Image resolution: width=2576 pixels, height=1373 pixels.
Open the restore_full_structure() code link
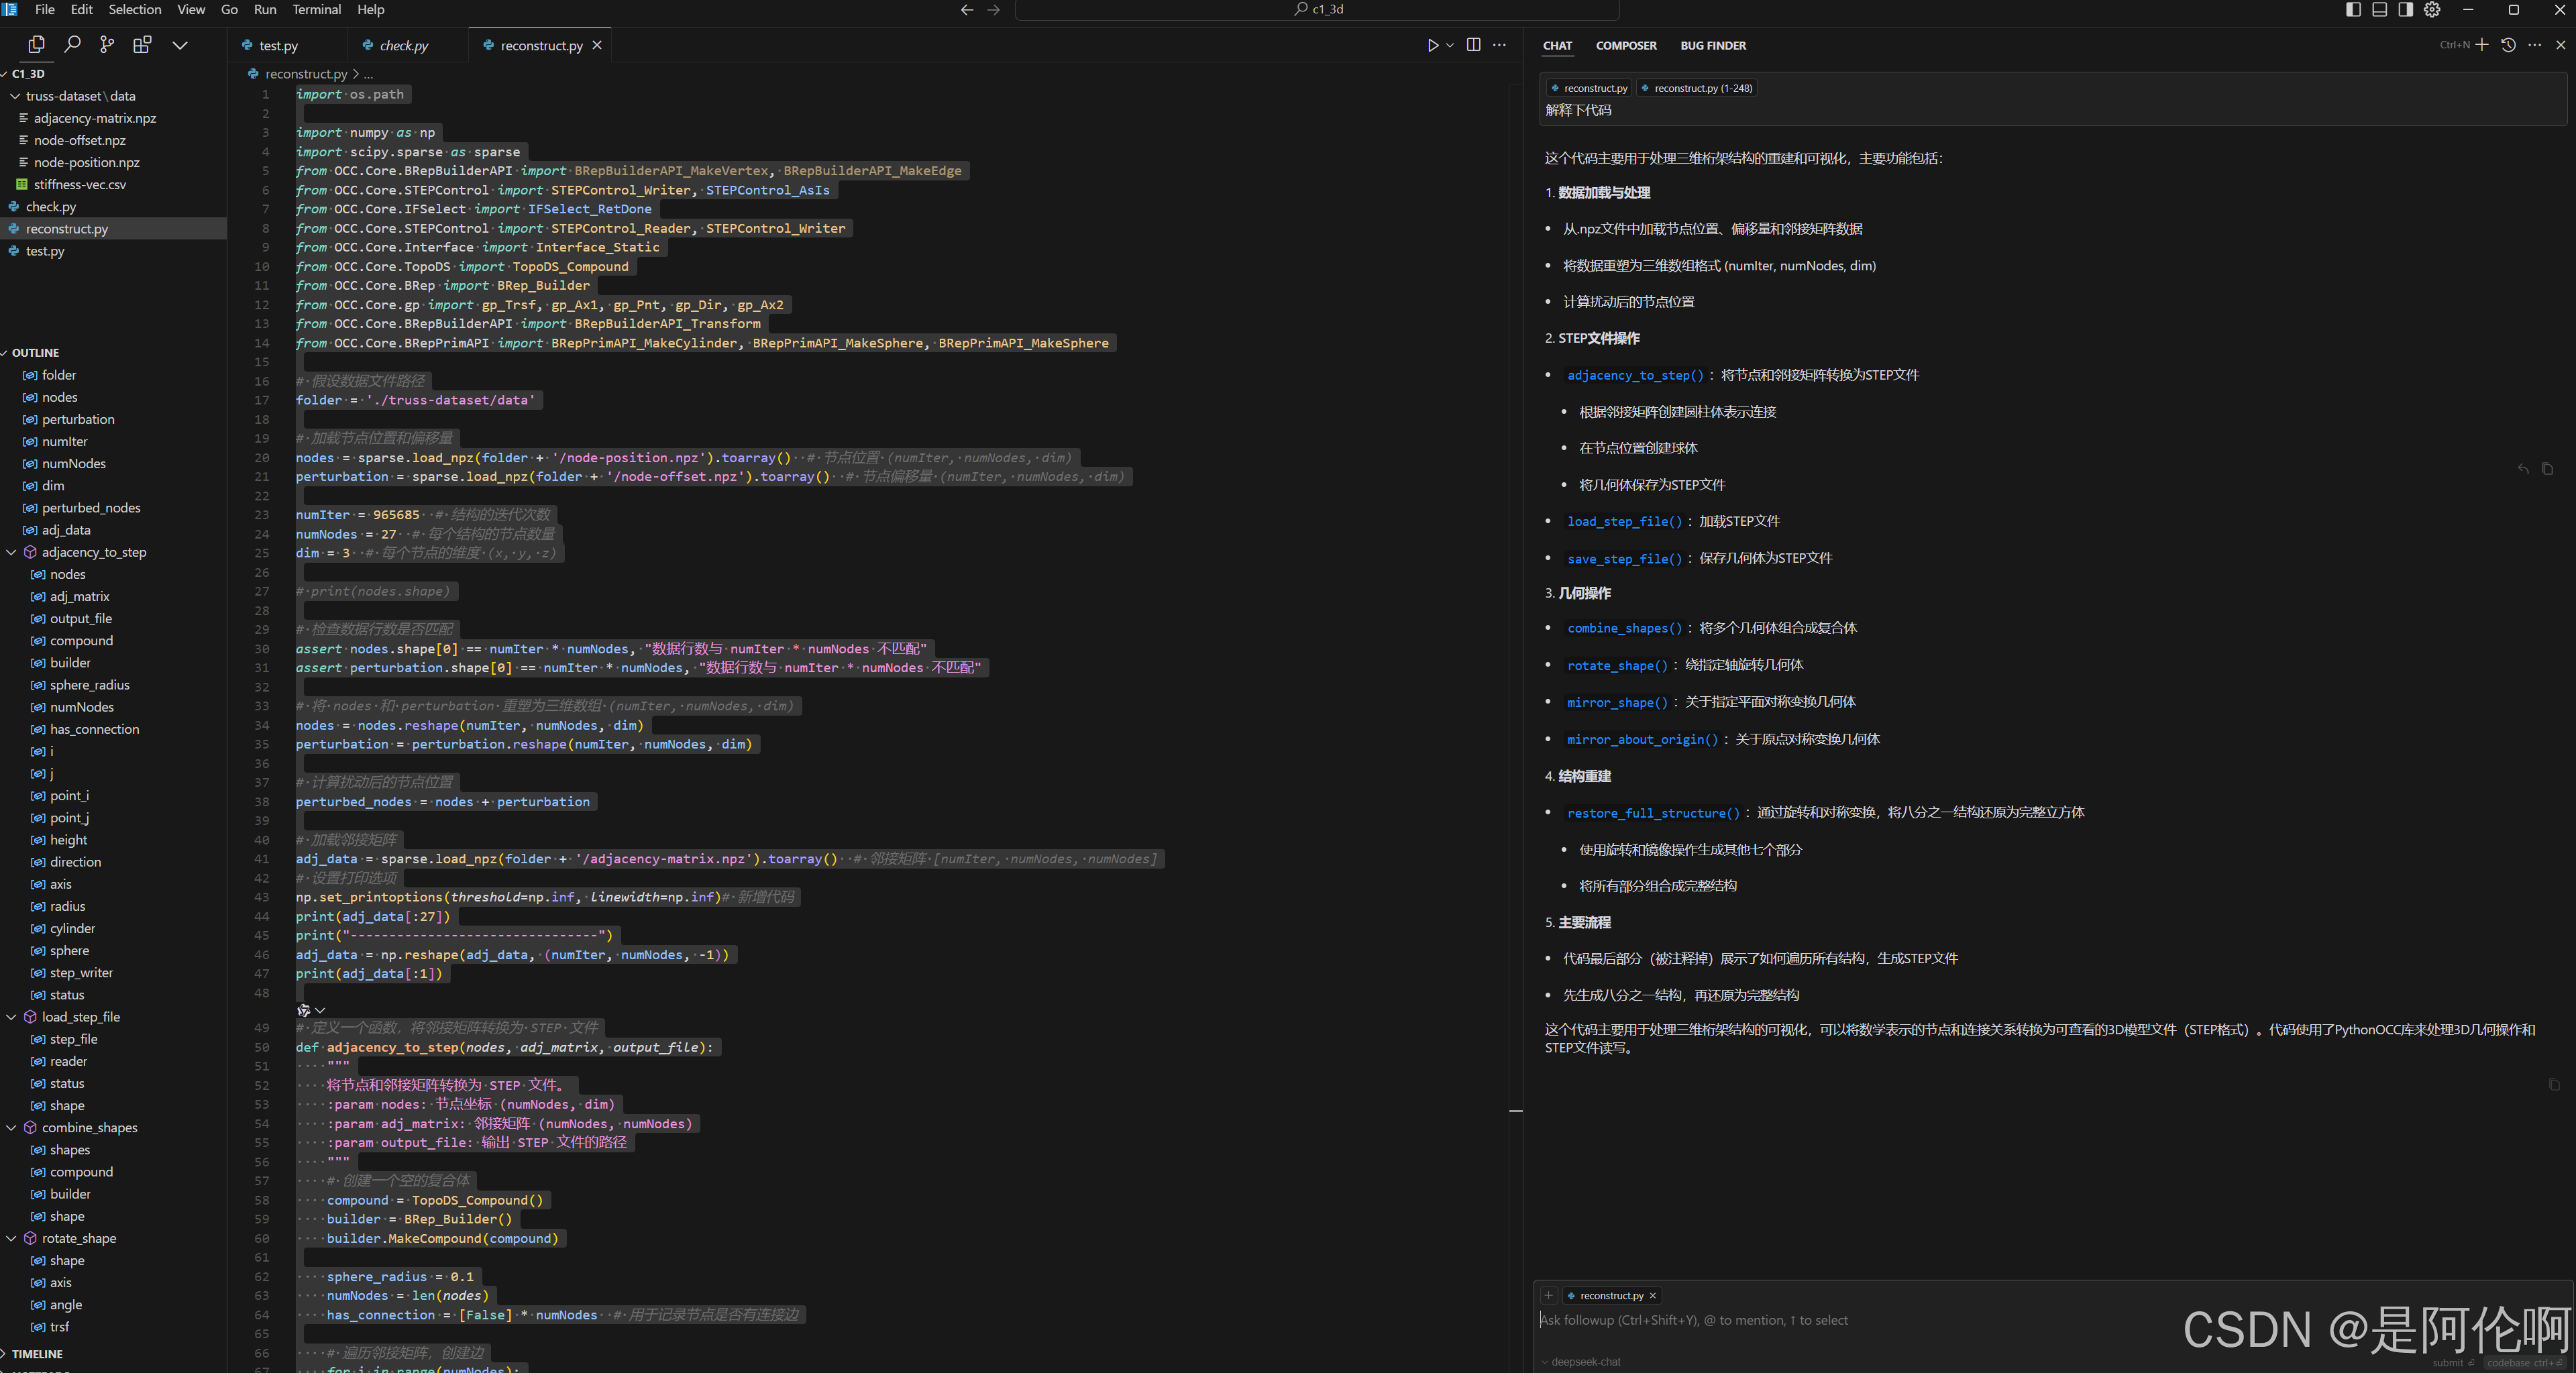[1653, 813]
